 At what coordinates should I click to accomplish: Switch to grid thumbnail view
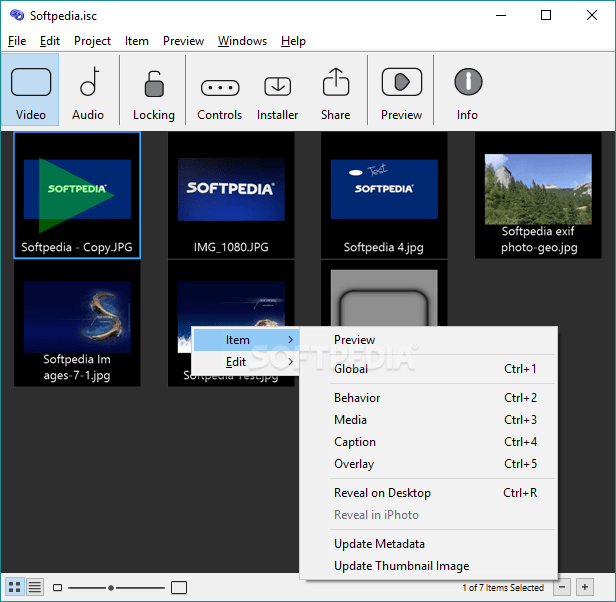[x=15, y=587]
